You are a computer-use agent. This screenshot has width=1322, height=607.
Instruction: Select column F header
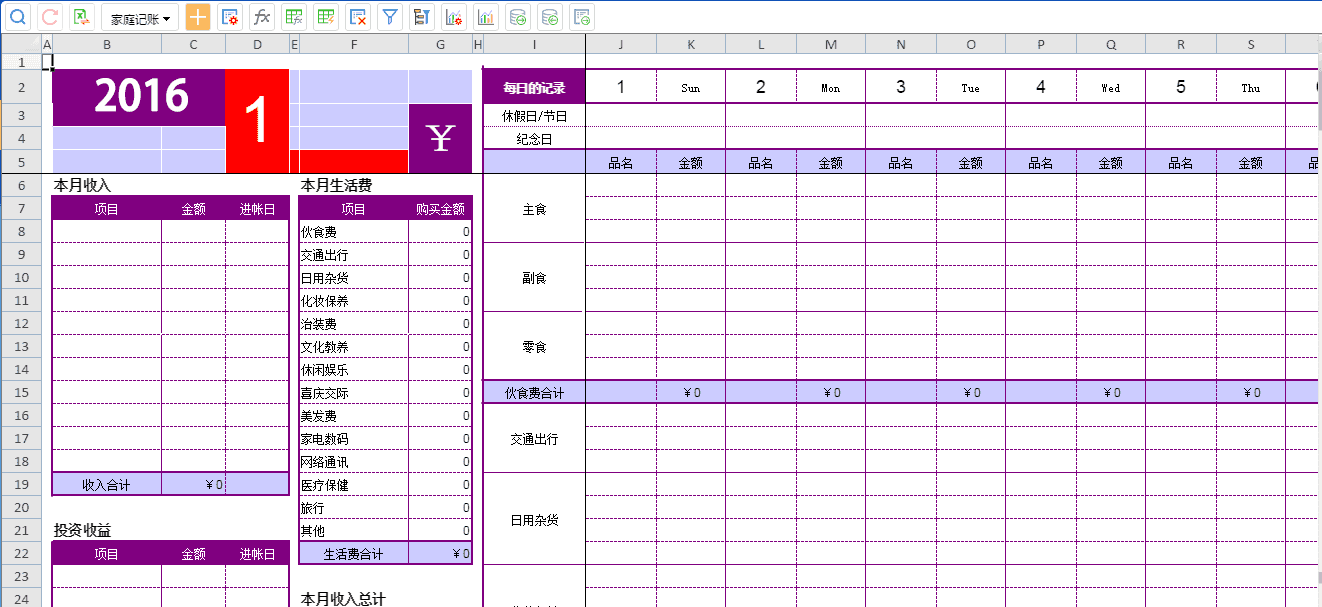point(354,44)
